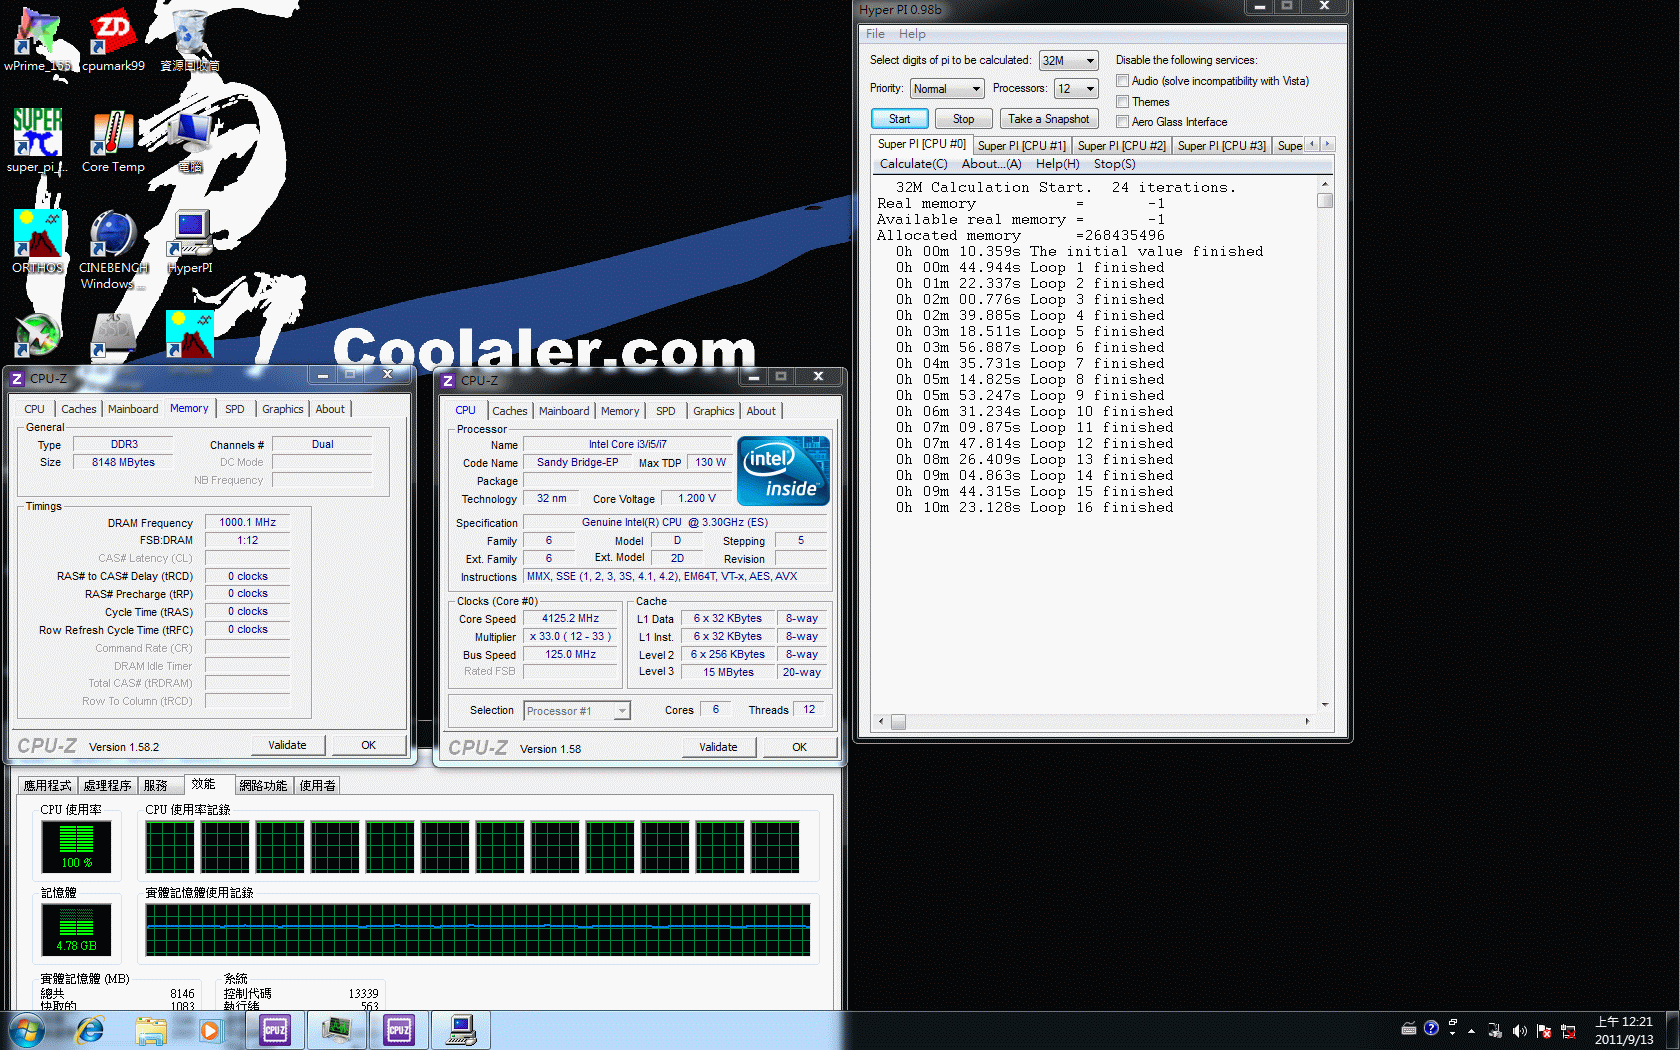Switch to HyperPI taskbar button
Viewport: 1680px width, 1050px height.
coord(461,1030)
